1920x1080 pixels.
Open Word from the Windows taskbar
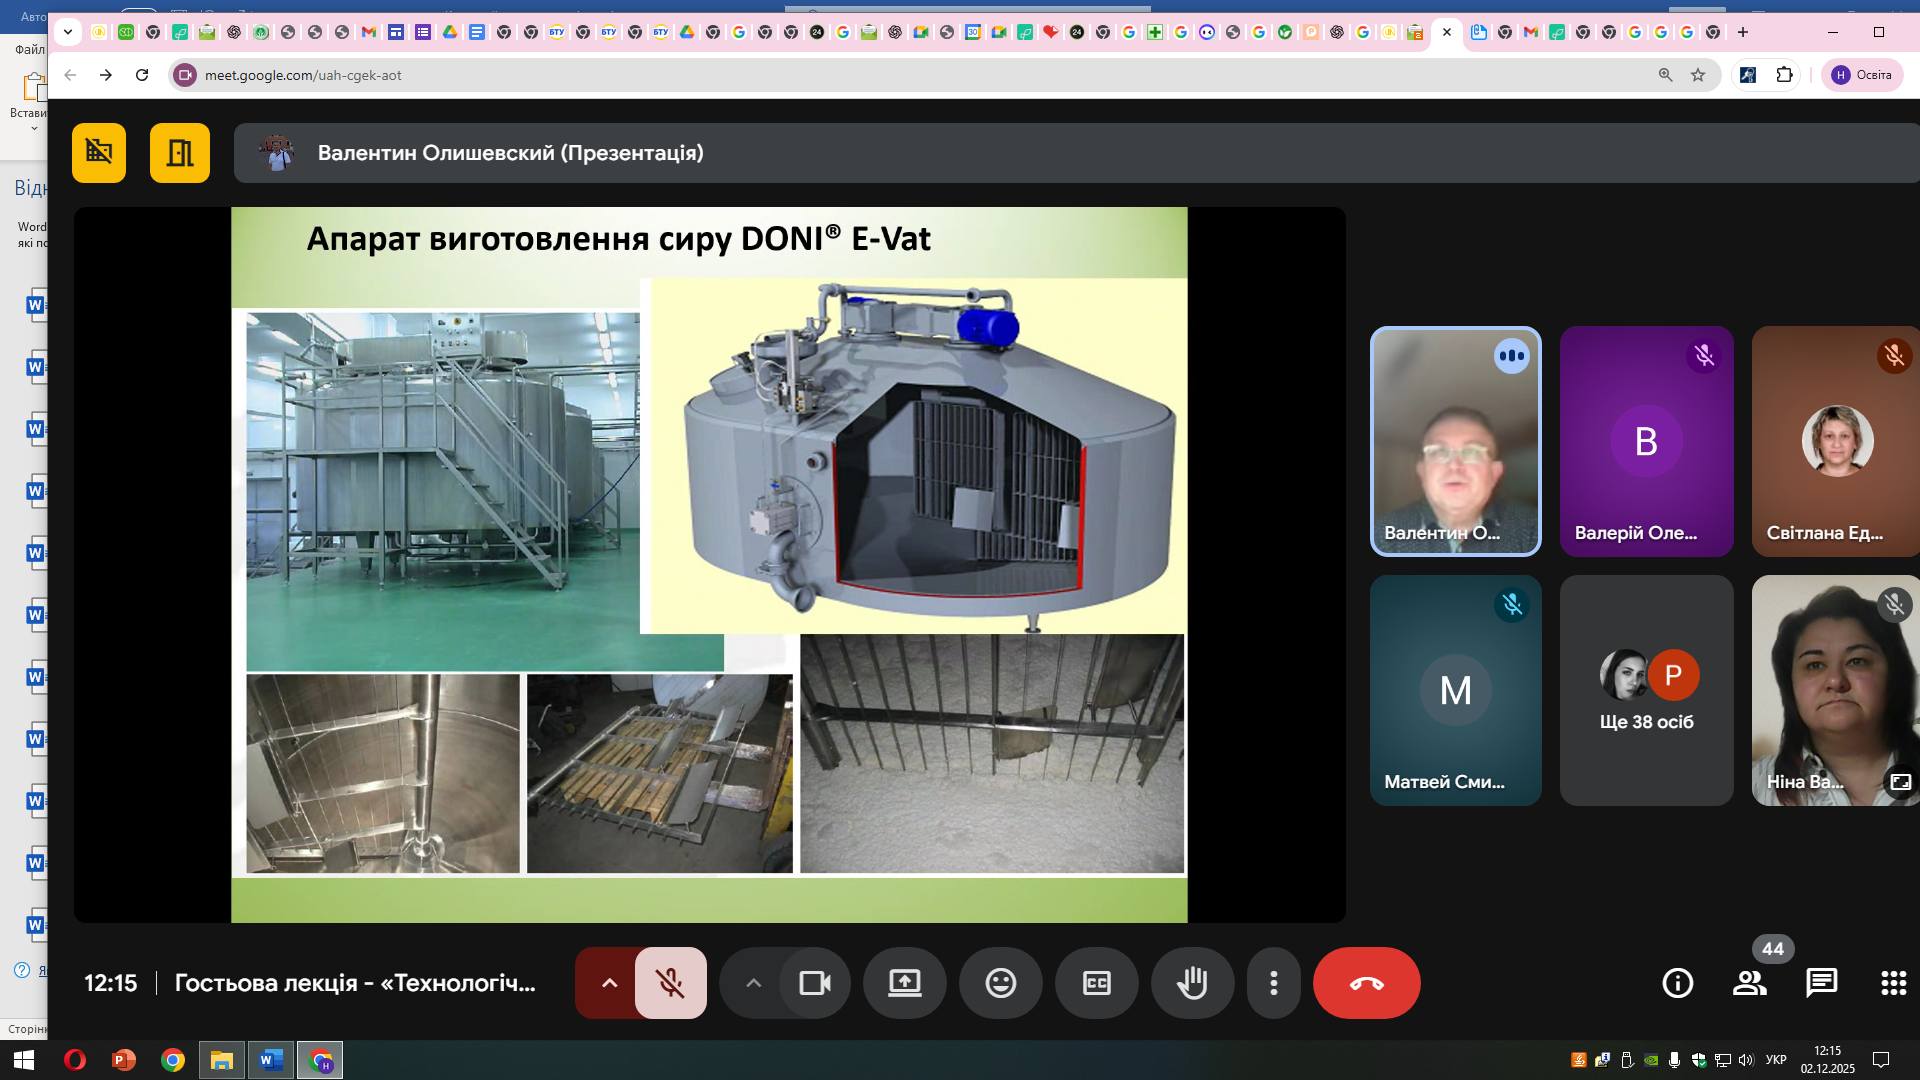click(x=270, y=1060)
